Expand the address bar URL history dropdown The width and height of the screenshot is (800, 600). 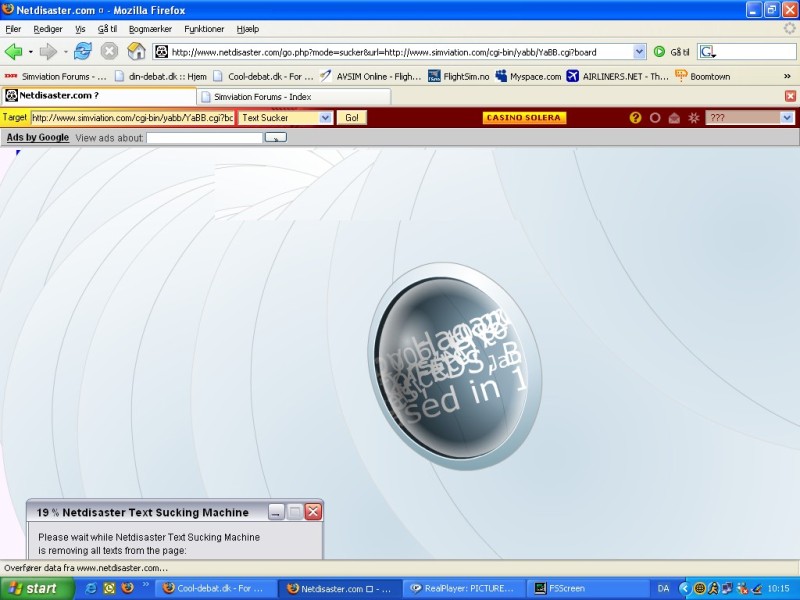640,52
